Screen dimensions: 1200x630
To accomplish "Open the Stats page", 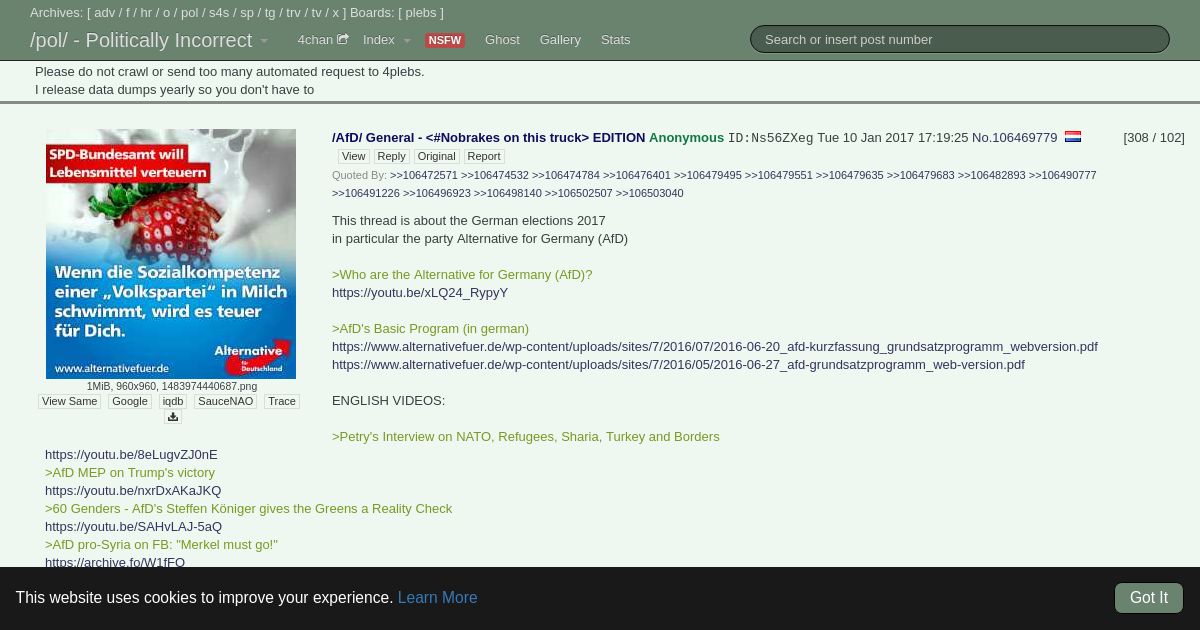I will (615, 40).
